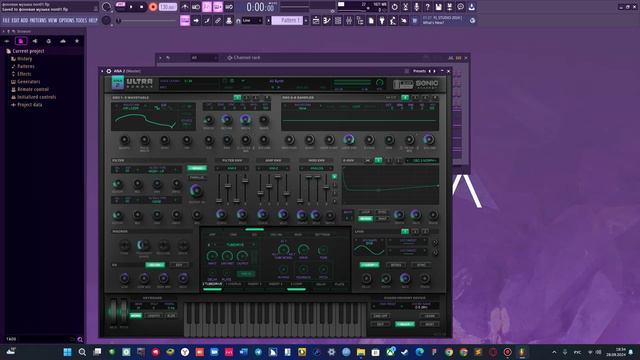Toggle wait for input before recording
This screenshot has height=360, width=640.
196,7
